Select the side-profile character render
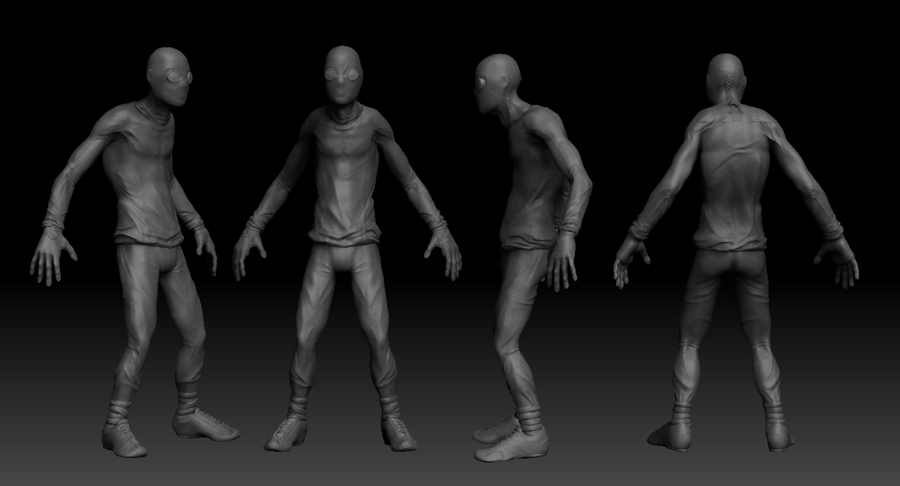 pos(532,258)
